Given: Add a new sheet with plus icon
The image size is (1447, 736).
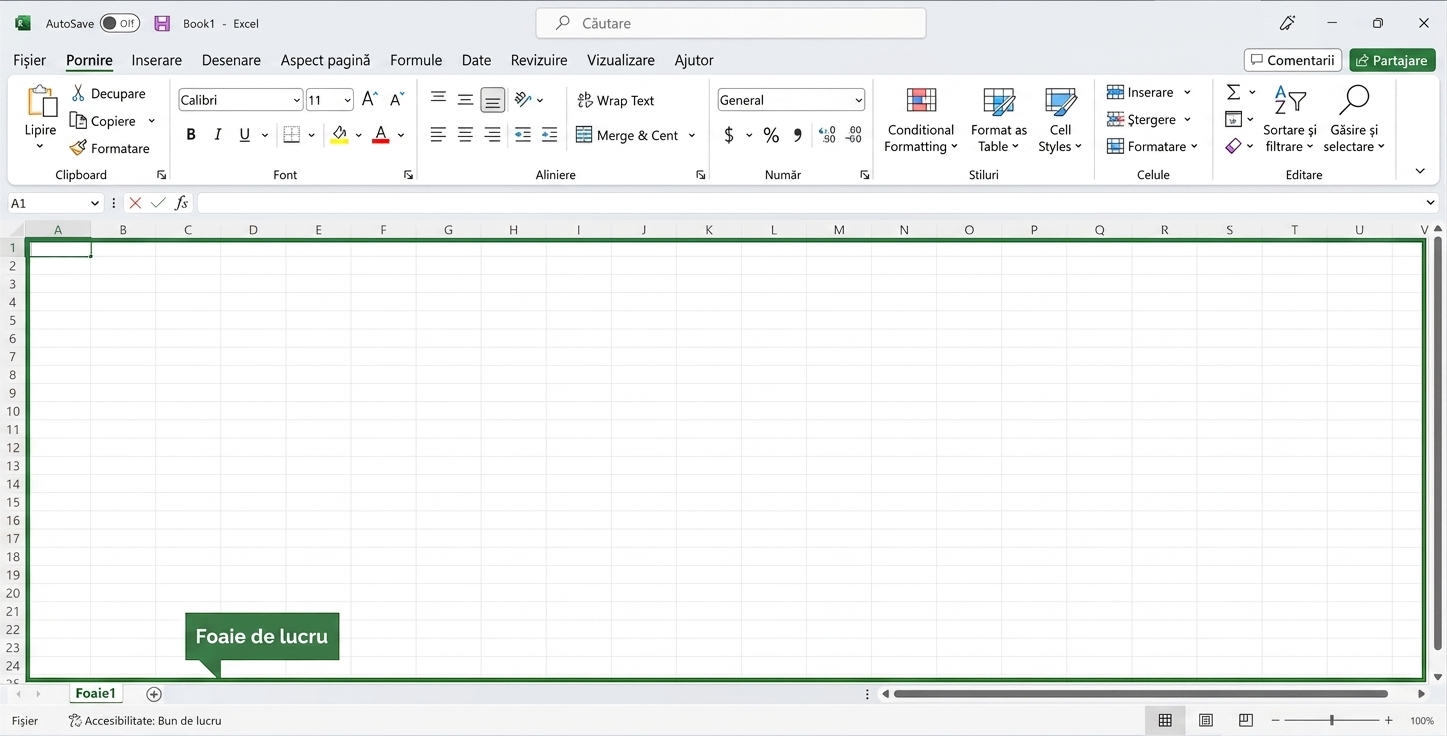Looking at the screenshot, I should click(x=154, y=694).
